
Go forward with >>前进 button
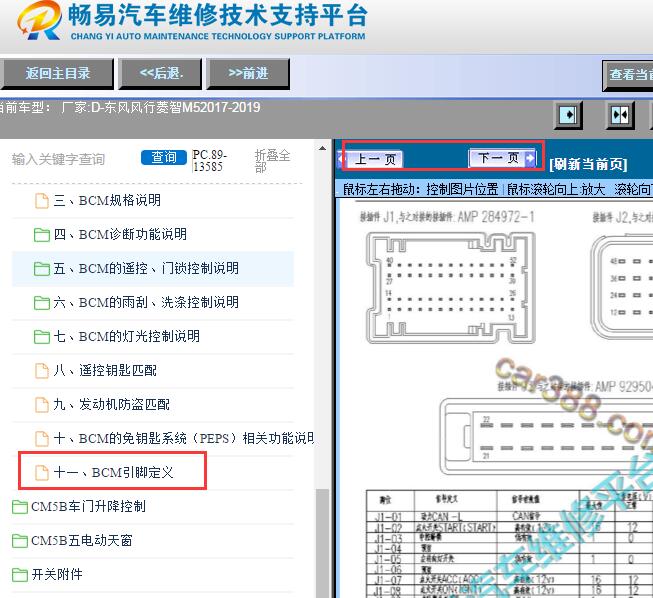pos(248,74)
